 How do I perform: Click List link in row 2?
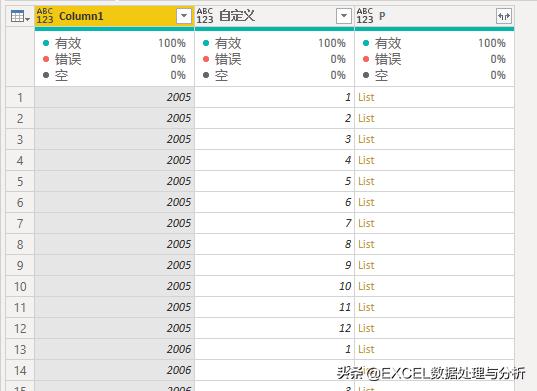click(x=366, y=118)
